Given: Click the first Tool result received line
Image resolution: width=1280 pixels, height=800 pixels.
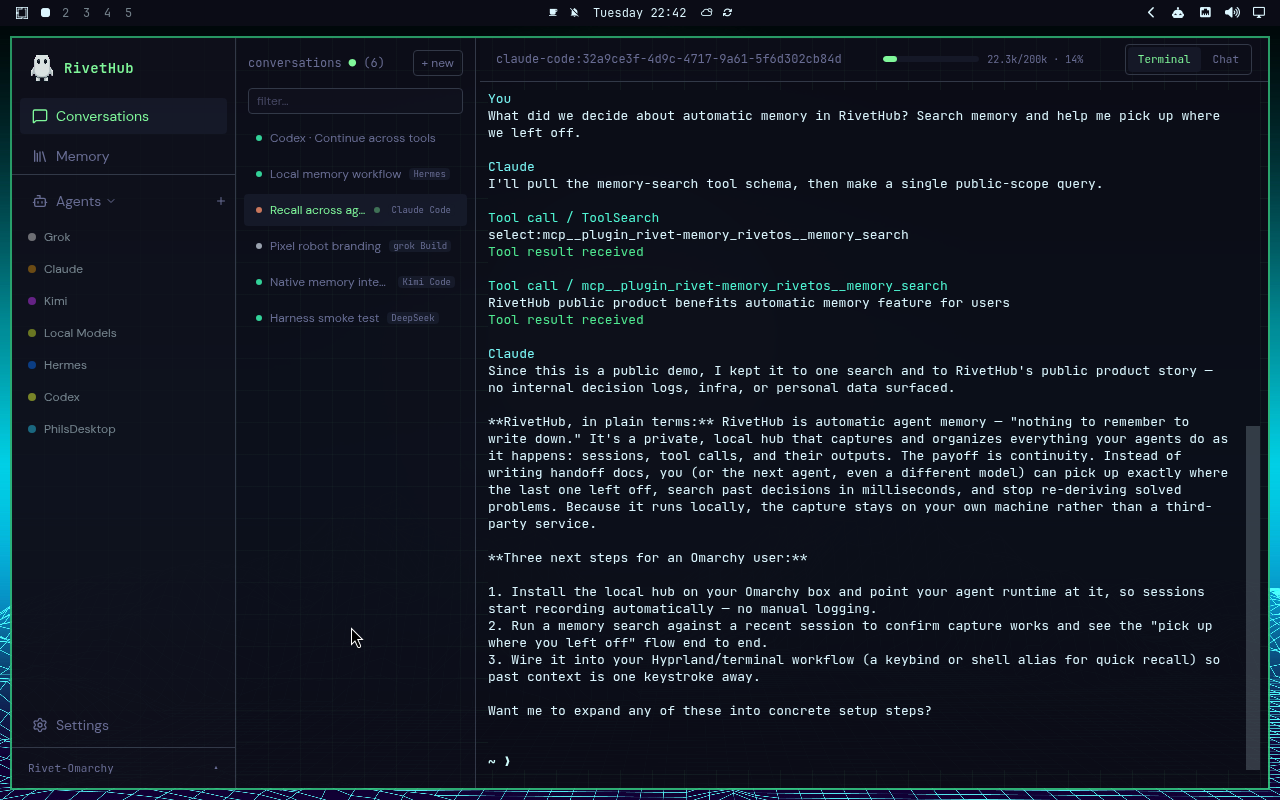Looking at the screenshot, I should (566, 252).
